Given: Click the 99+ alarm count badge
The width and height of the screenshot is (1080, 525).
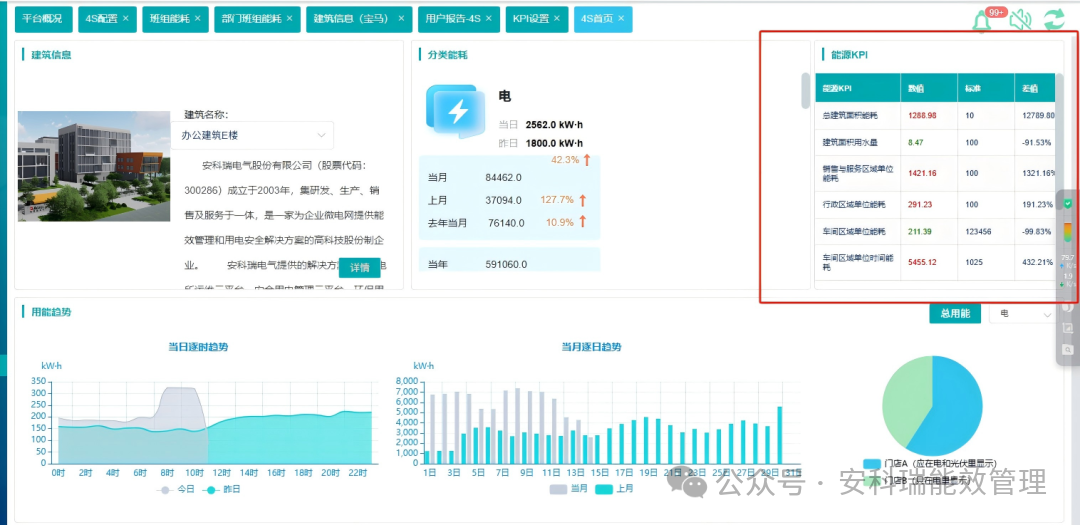Looking at the screenshot, I should pyautogui.click(x=995, y=12).
